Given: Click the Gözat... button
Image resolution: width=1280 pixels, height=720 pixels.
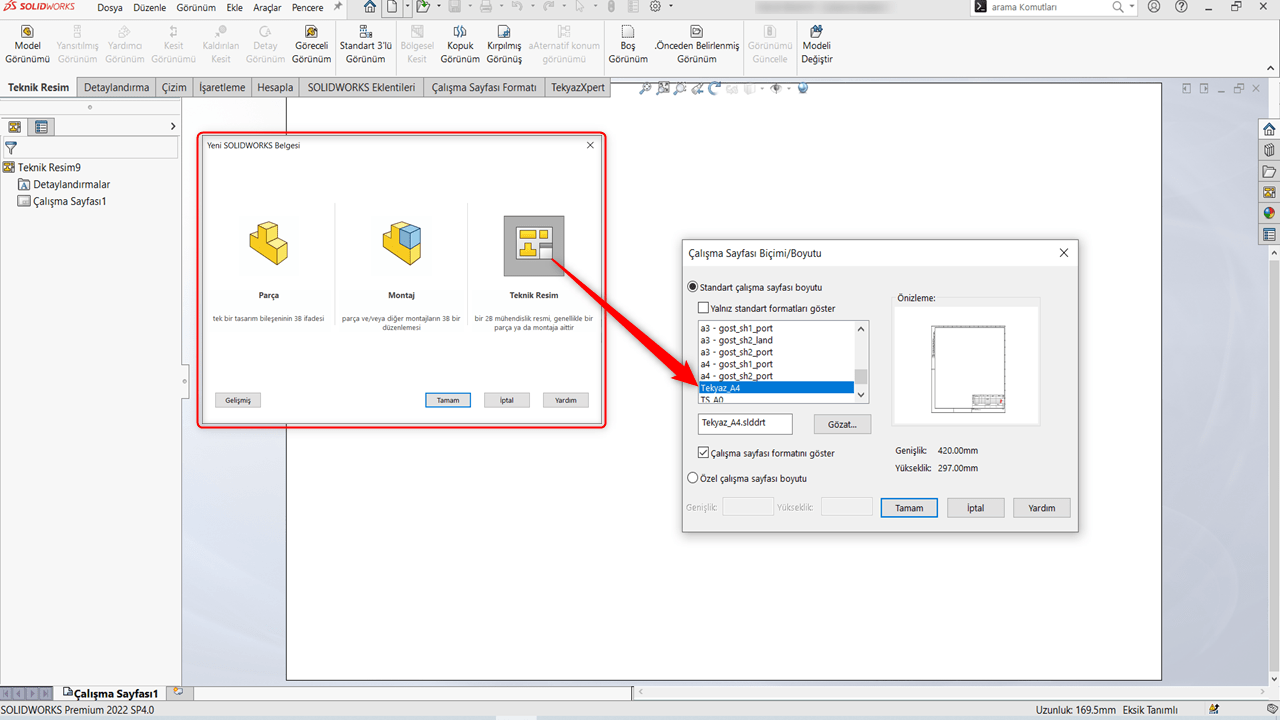Looking at the screenshot, I should click(x=842, y=424).
